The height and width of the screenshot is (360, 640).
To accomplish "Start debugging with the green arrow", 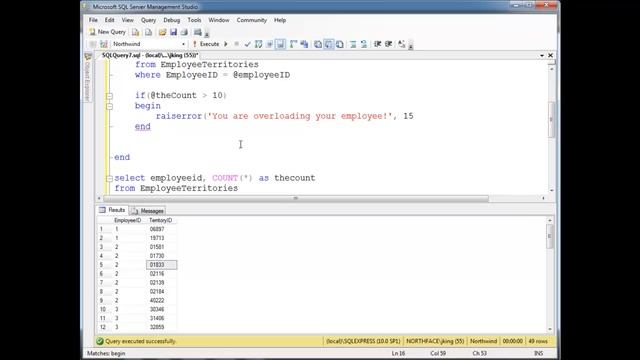I will [x=226, y=44].
